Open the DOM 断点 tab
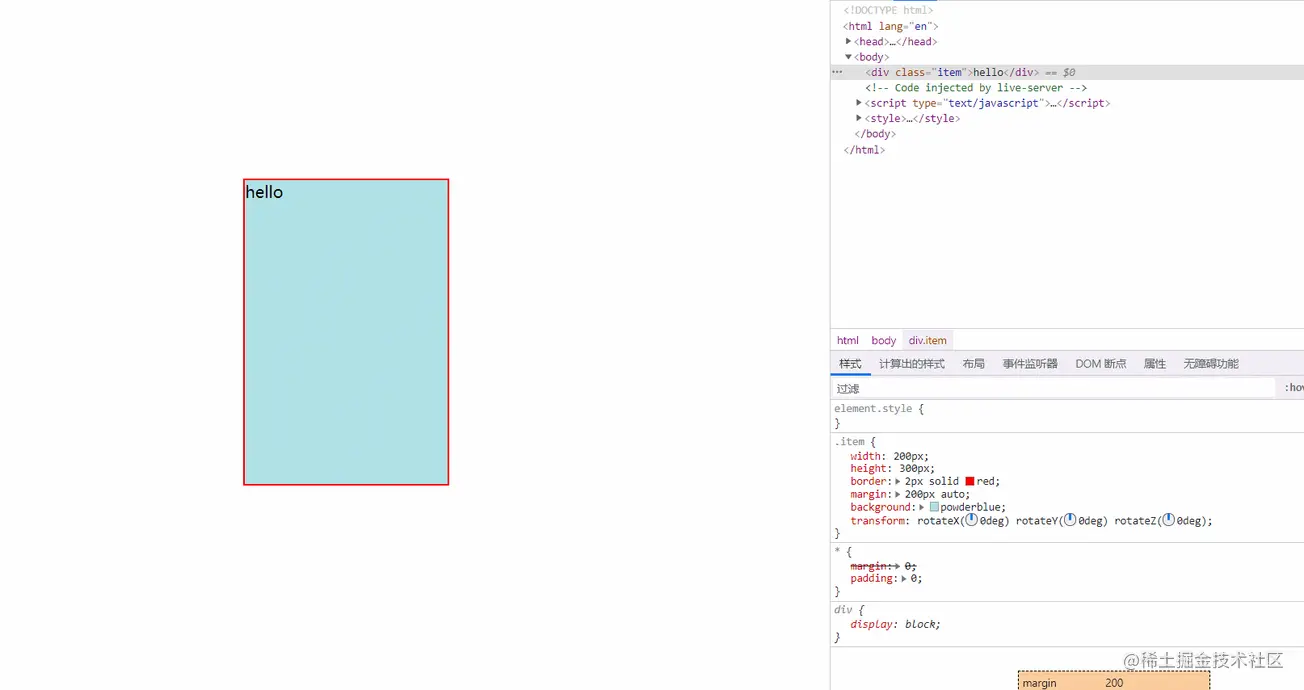 coord(1101,364)
